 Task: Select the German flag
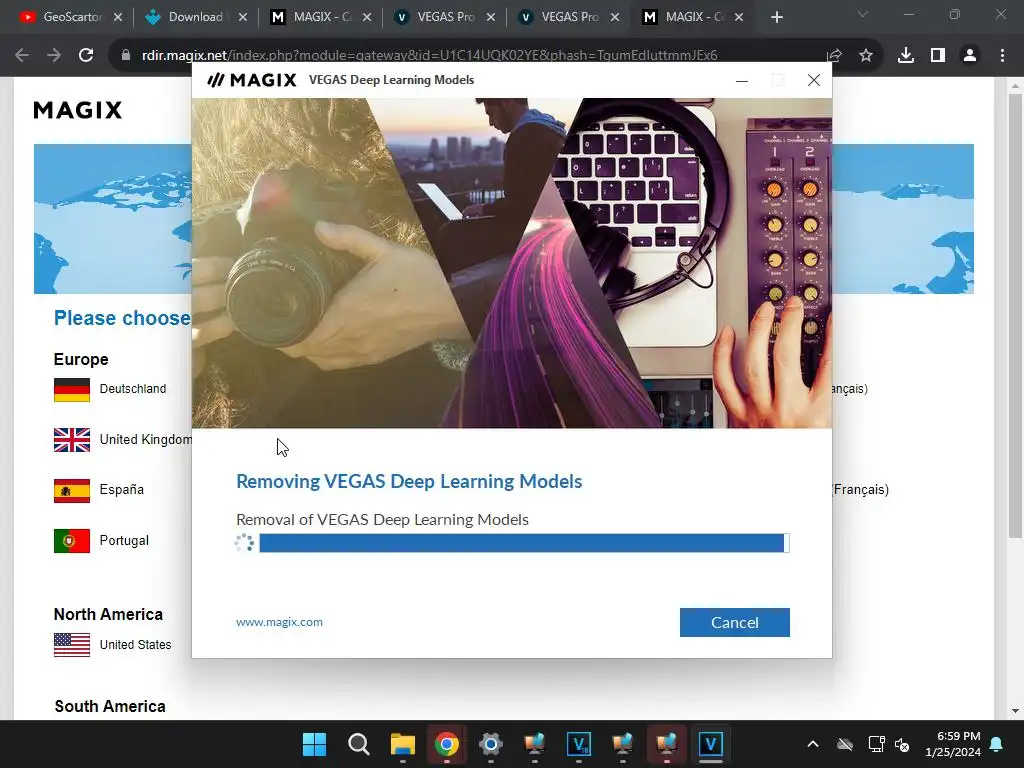point(72,390)
